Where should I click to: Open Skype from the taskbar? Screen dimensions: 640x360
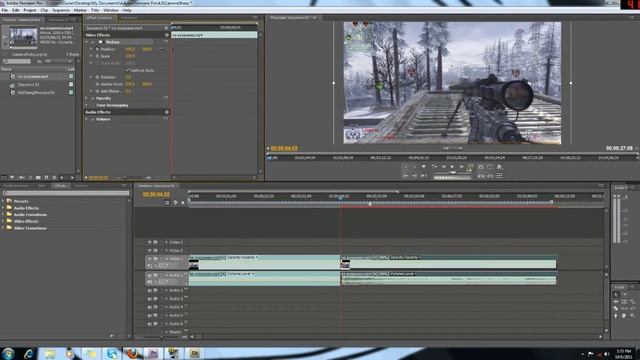111,353
